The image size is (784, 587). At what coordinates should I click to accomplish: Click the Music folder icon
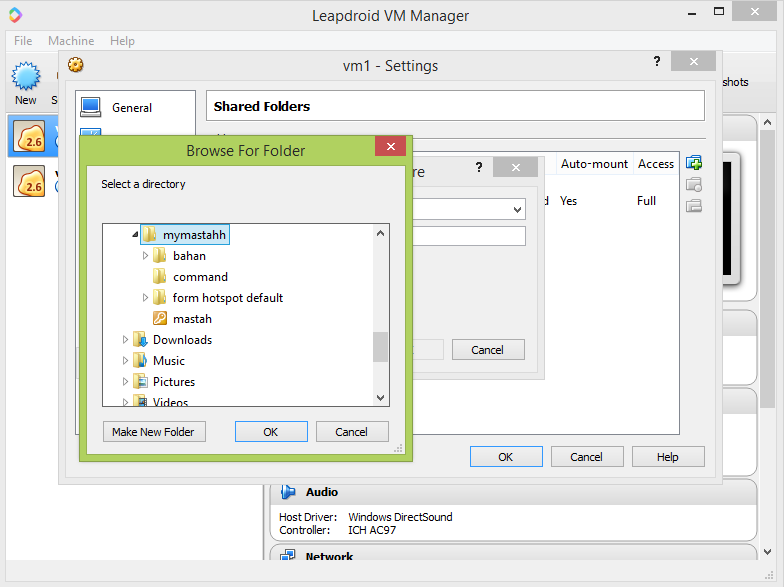click(140, 360)
